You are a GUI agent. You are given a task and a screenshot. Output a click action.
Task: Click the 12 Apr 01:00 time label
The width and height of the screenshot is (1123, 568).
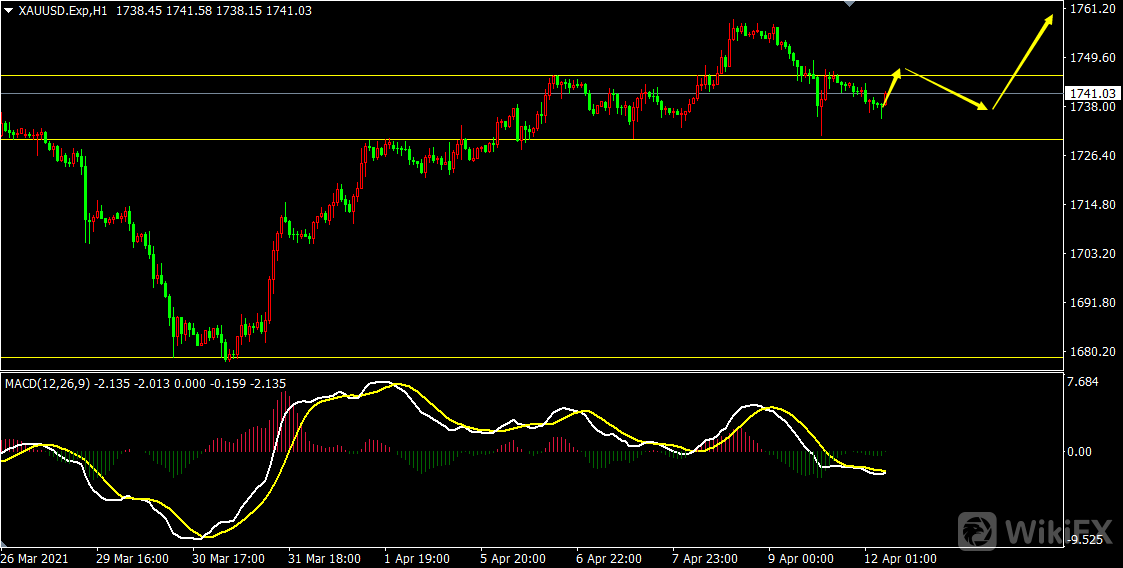(901, 558)
